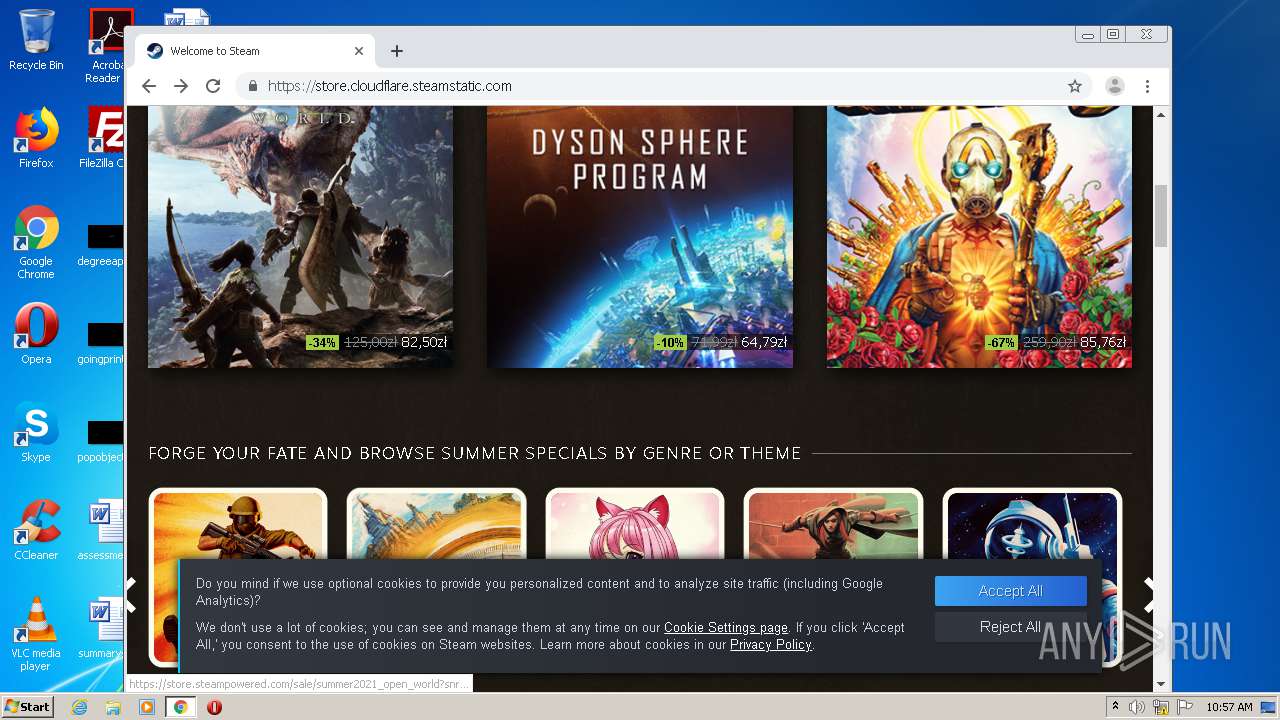The width and height of the screenshot is (1280, 720).
Task: Open the Monster Hunter World game card
Action: pos(300,236)
